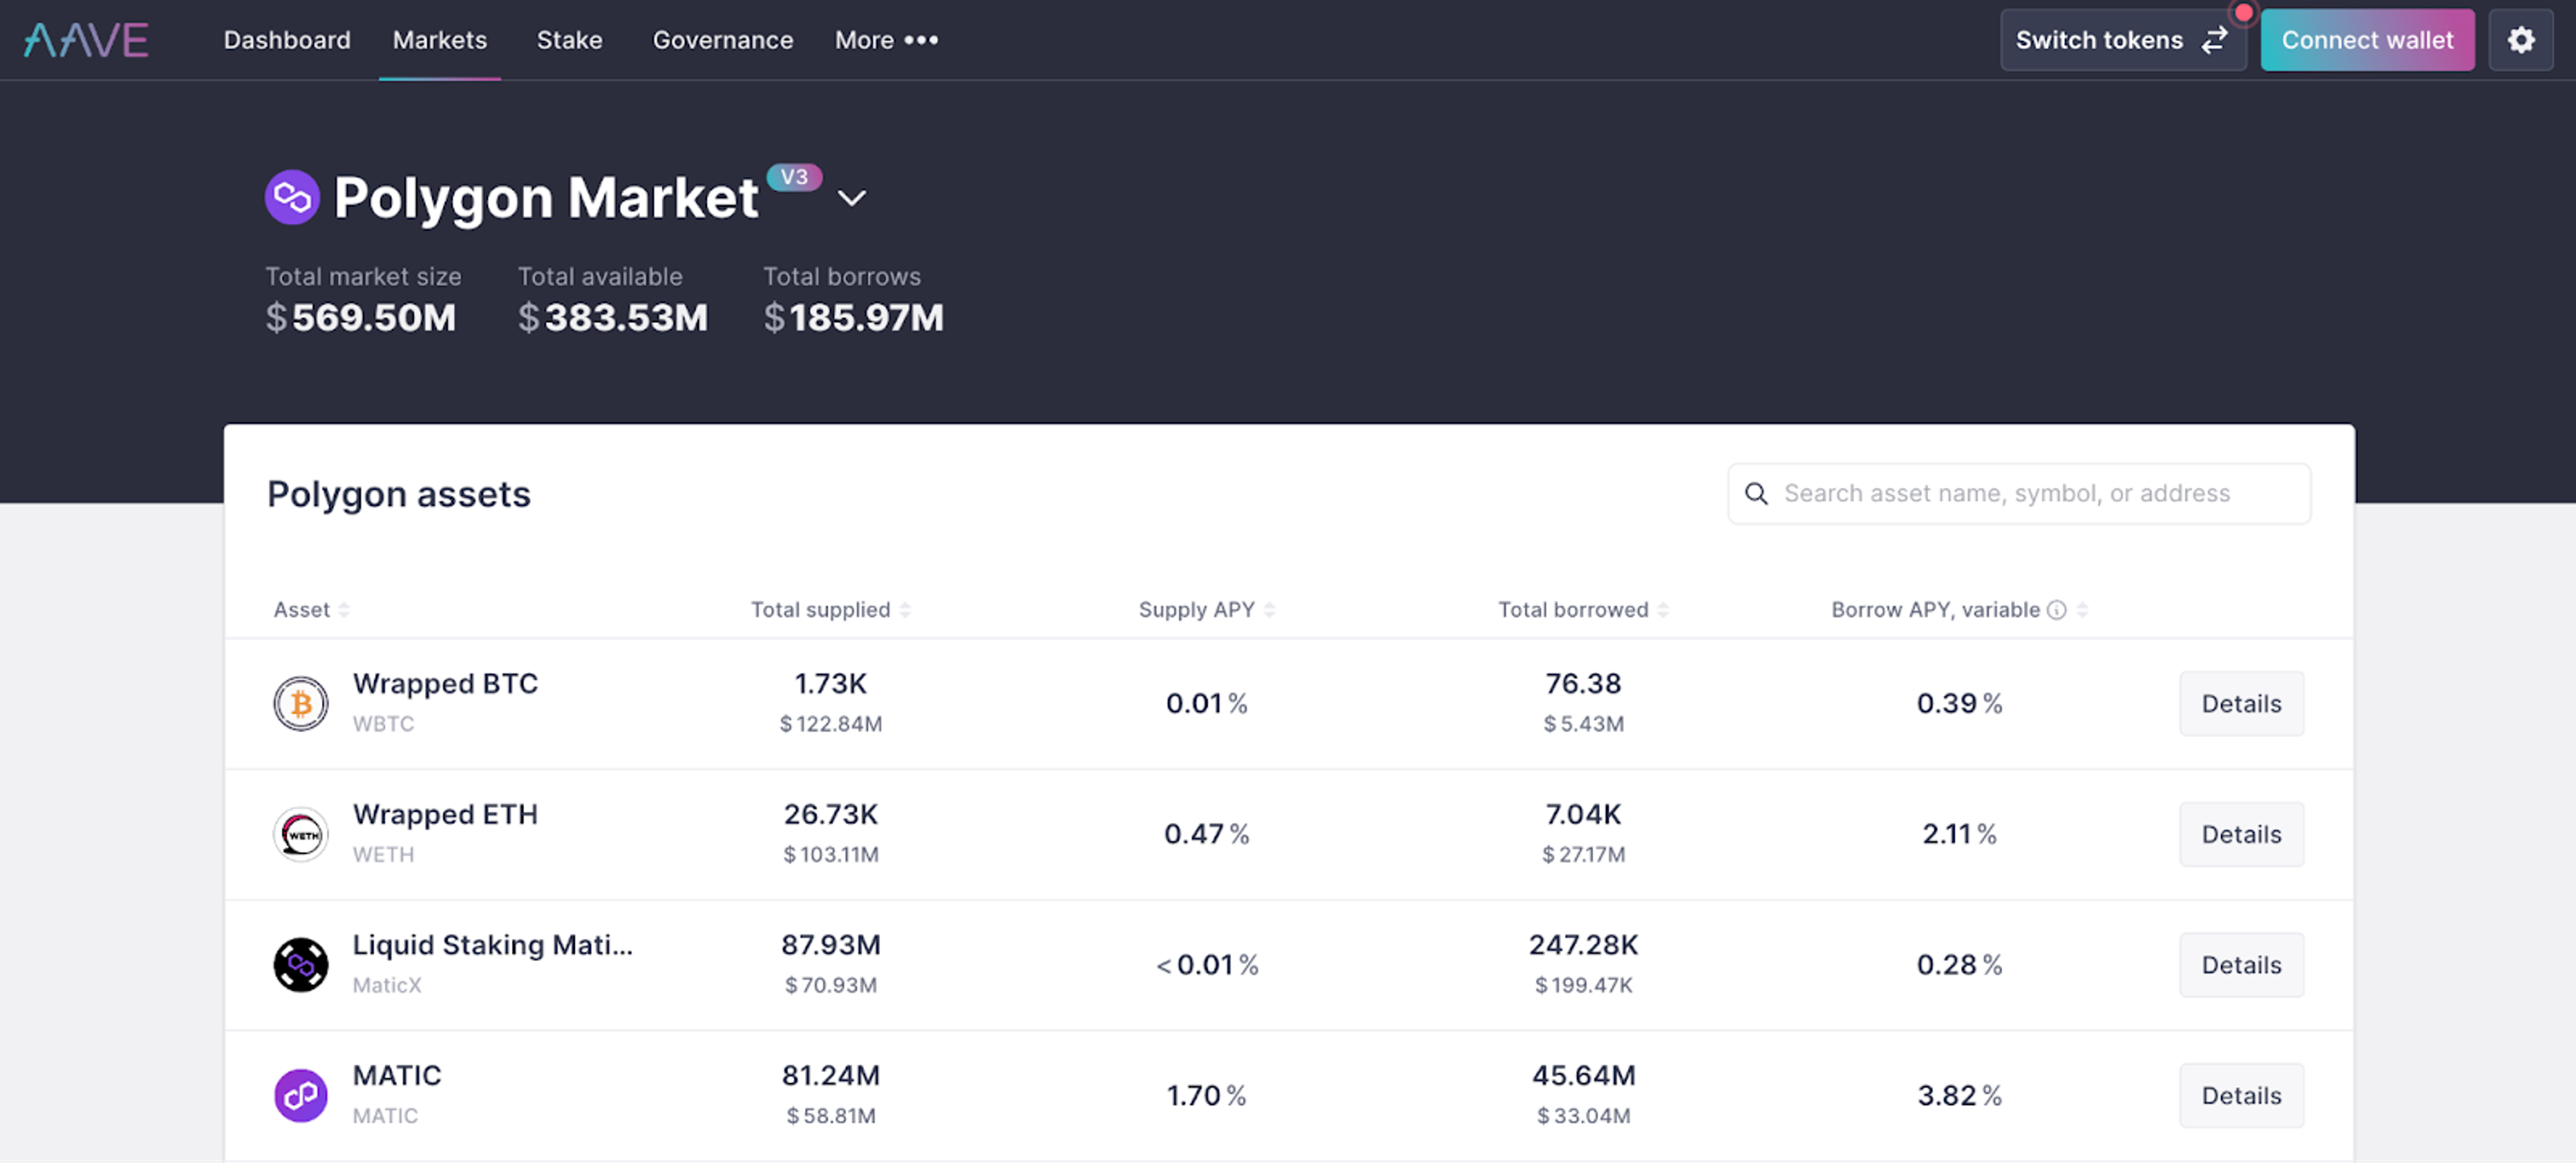Click WETH supply APY 0.47%
This screenshot has height=1163, width=2576.
tap(1207, 834)
